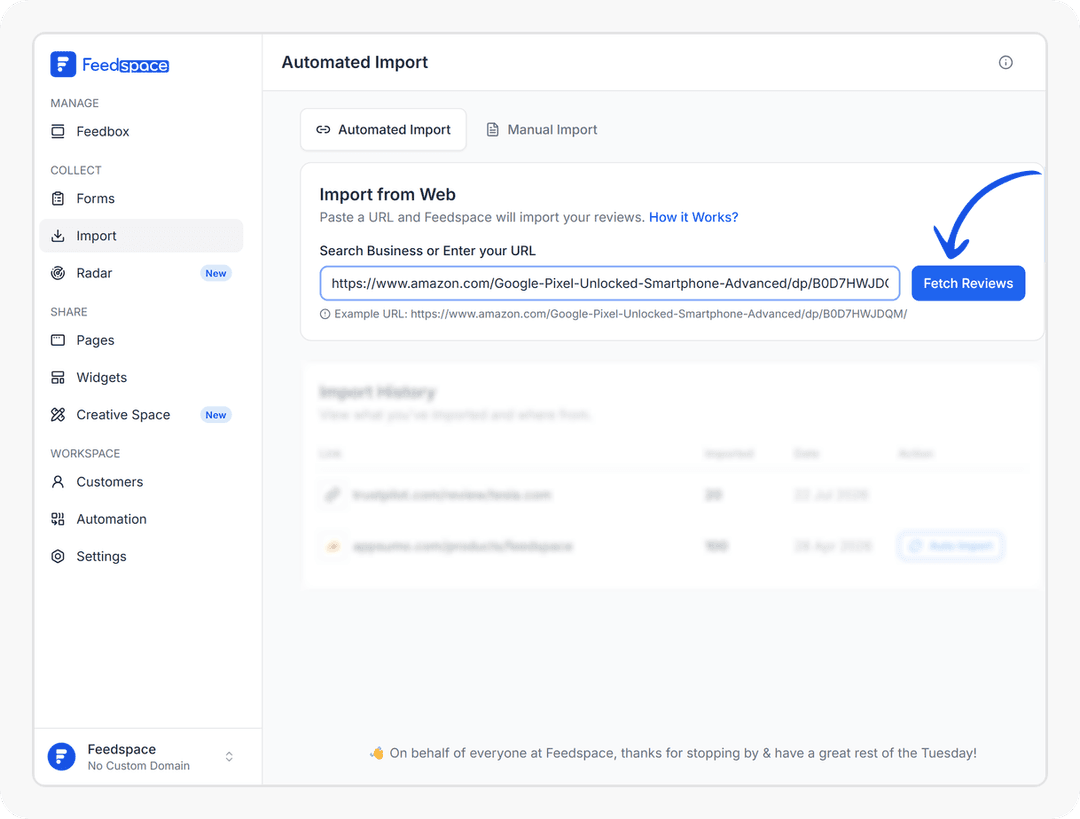The height and width of the screenshot is (819, 1080).
Task: Switch to the Manual Import tab
Action: 541,129
